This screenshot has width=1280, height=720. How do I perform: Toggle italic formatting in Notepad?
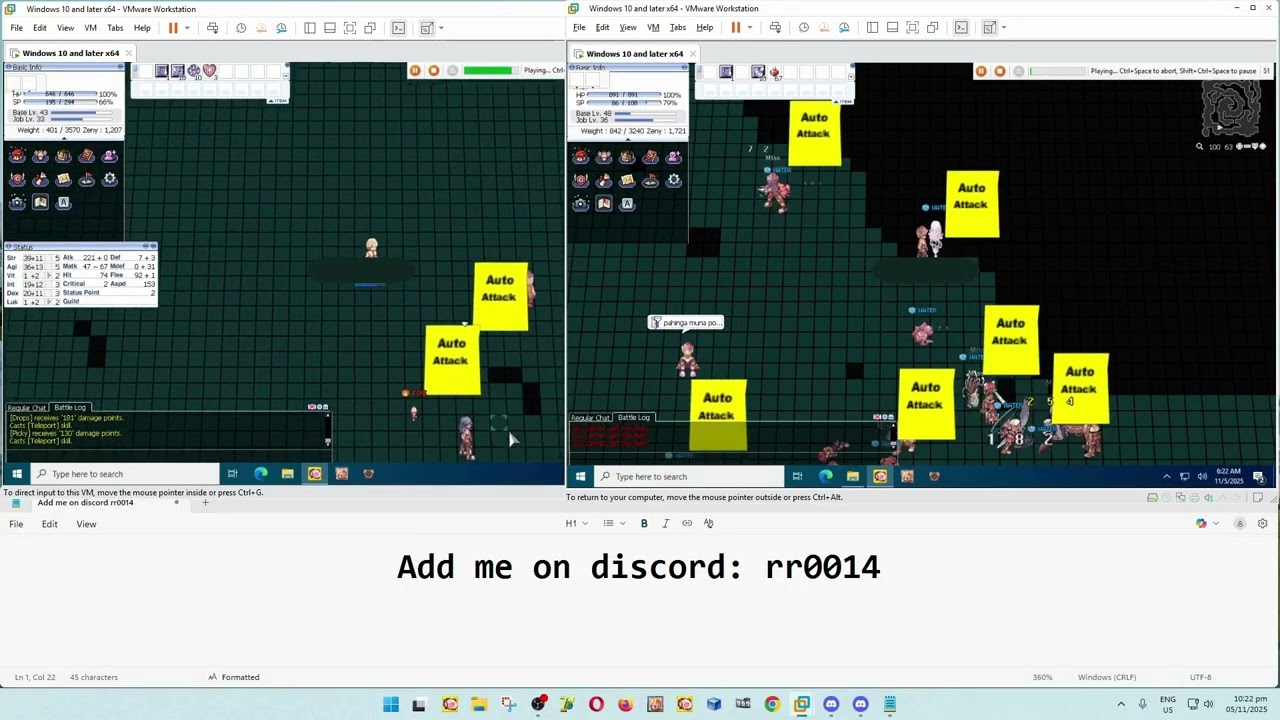tap(665, 523)
